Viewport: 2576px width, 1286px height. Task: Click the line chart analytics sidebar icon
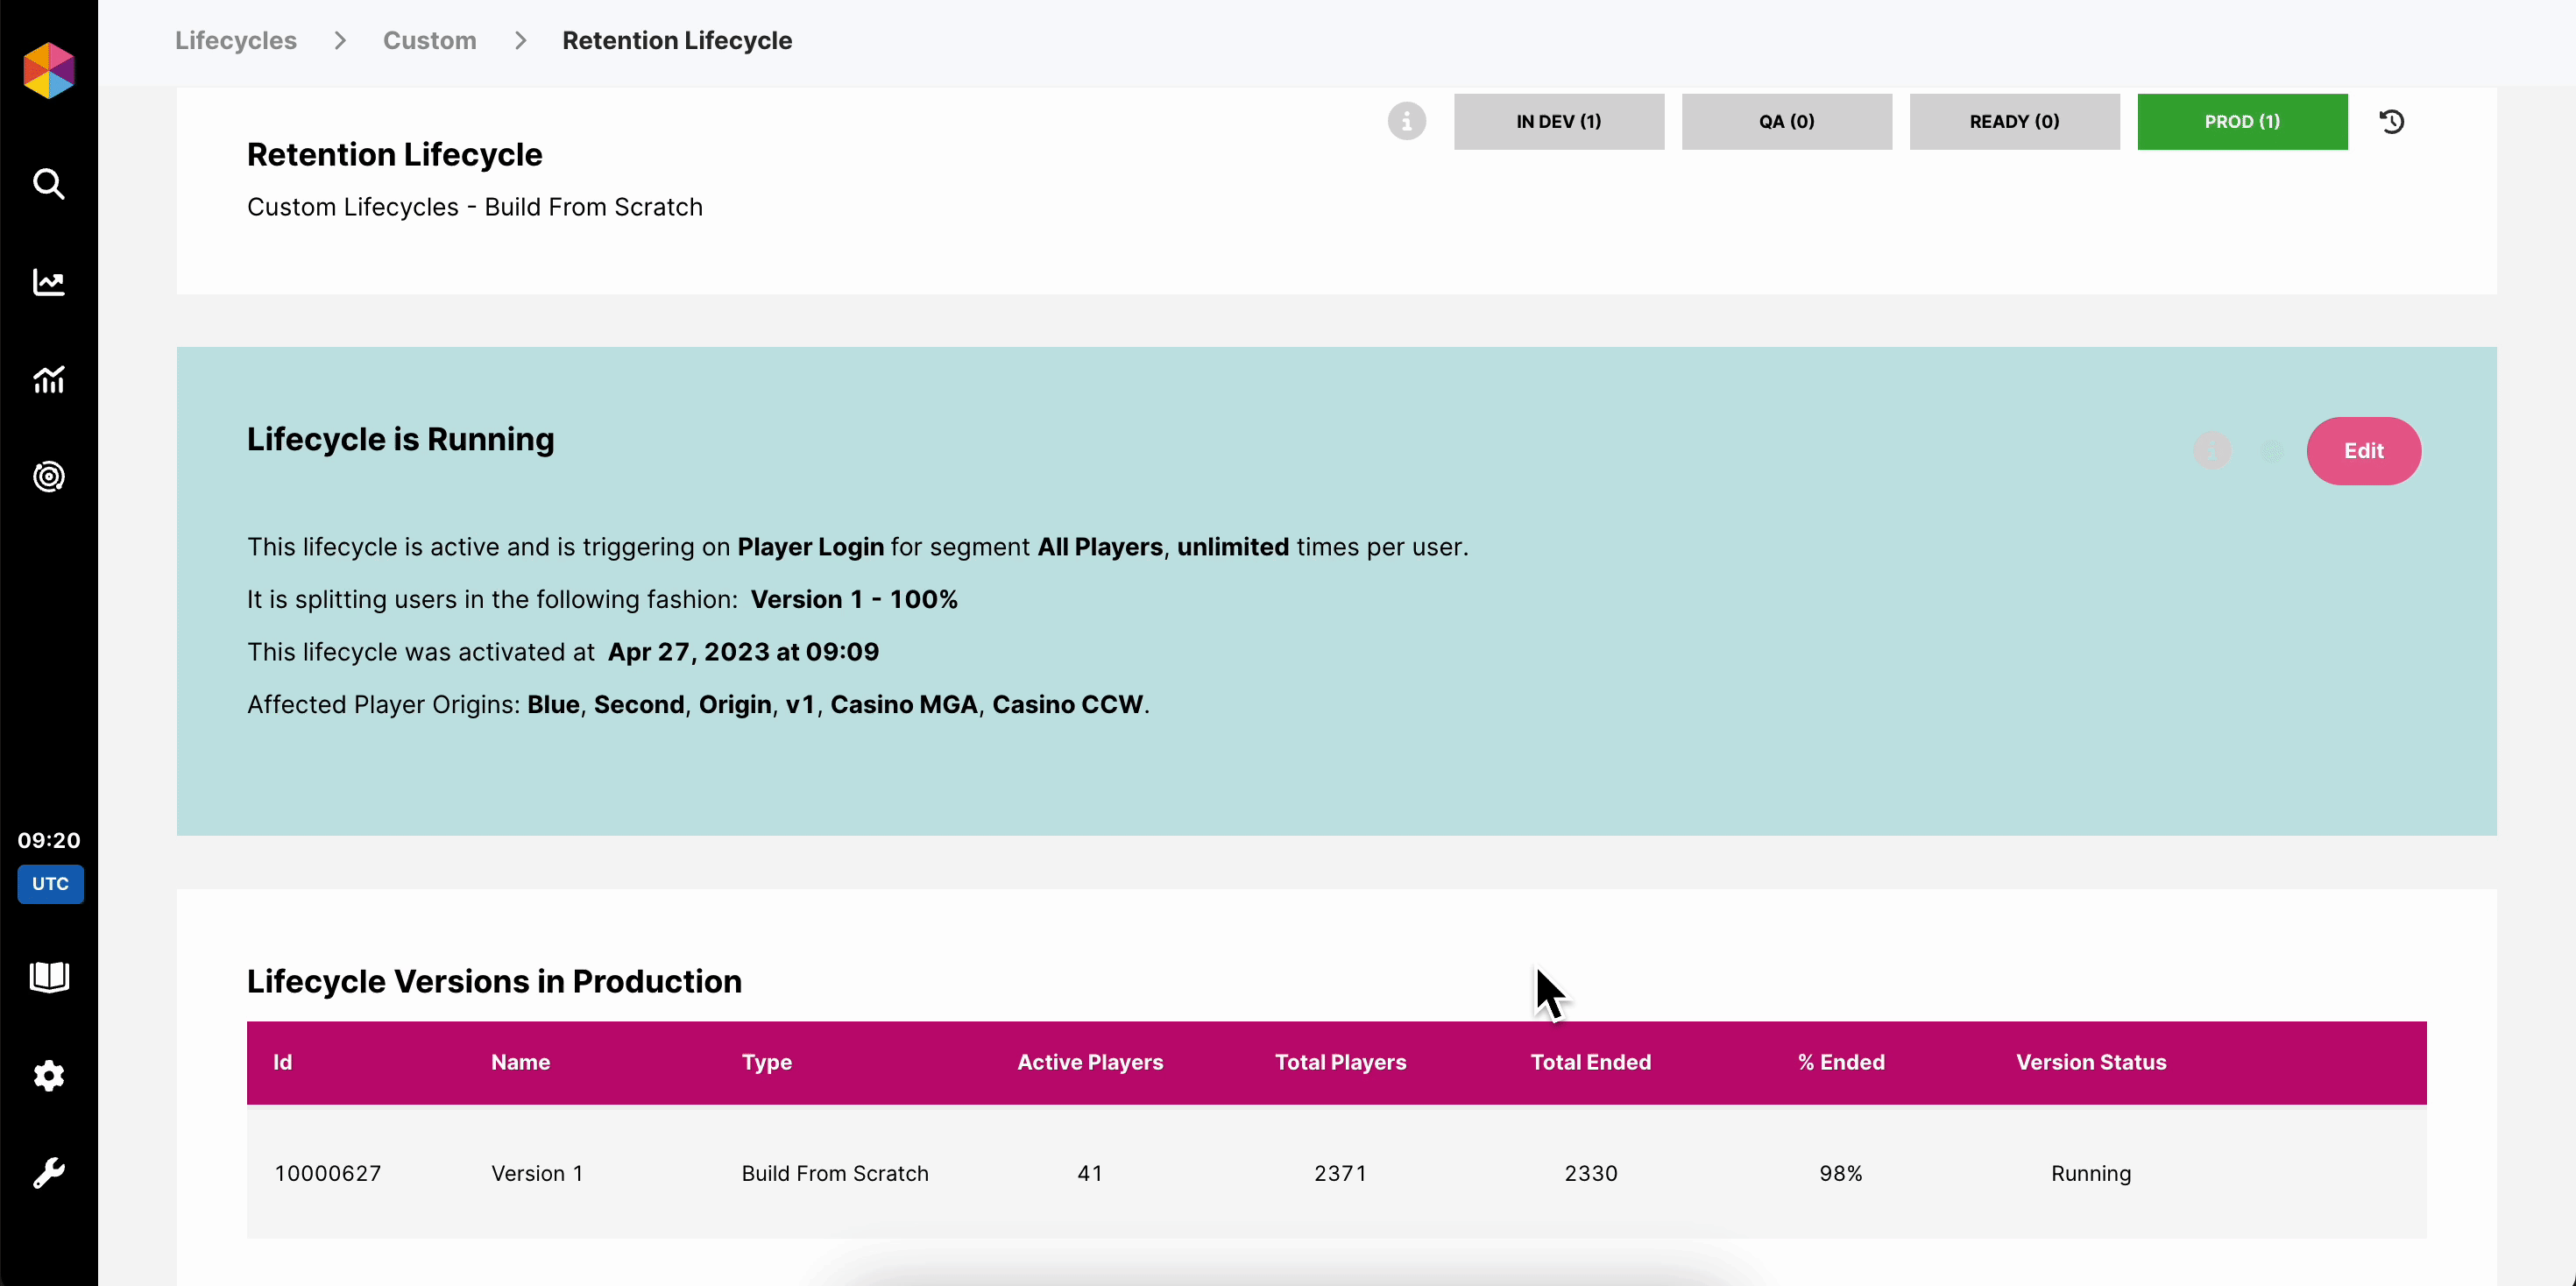click(48, 283)
